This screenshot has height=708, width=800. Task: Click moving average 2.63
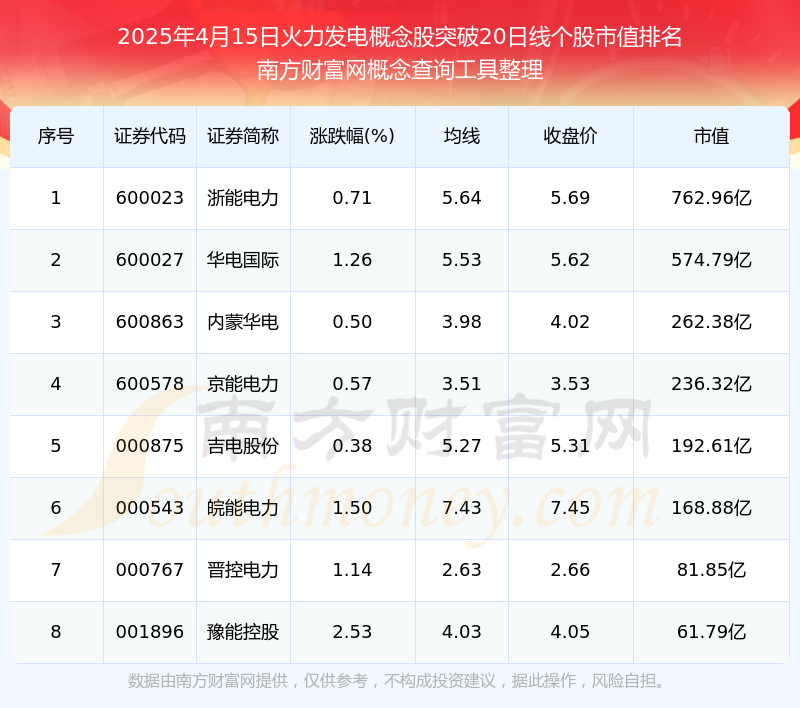tap(462, 570)
